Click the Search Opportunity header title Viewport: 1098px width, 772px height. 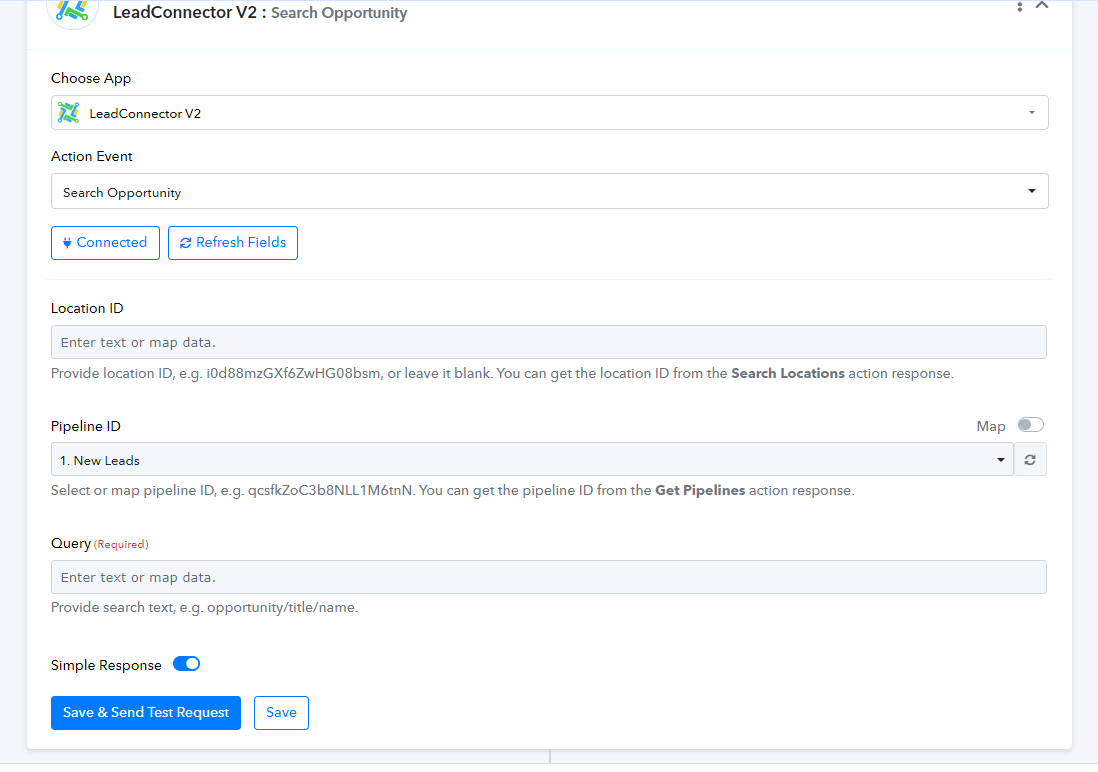(x=339, y=13)
